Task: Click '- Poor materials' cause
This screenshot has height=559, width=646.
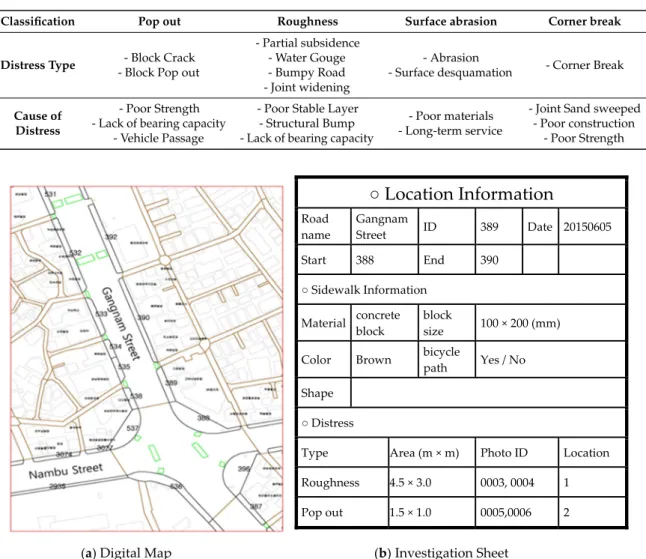Action: click(x=451, y=116)
